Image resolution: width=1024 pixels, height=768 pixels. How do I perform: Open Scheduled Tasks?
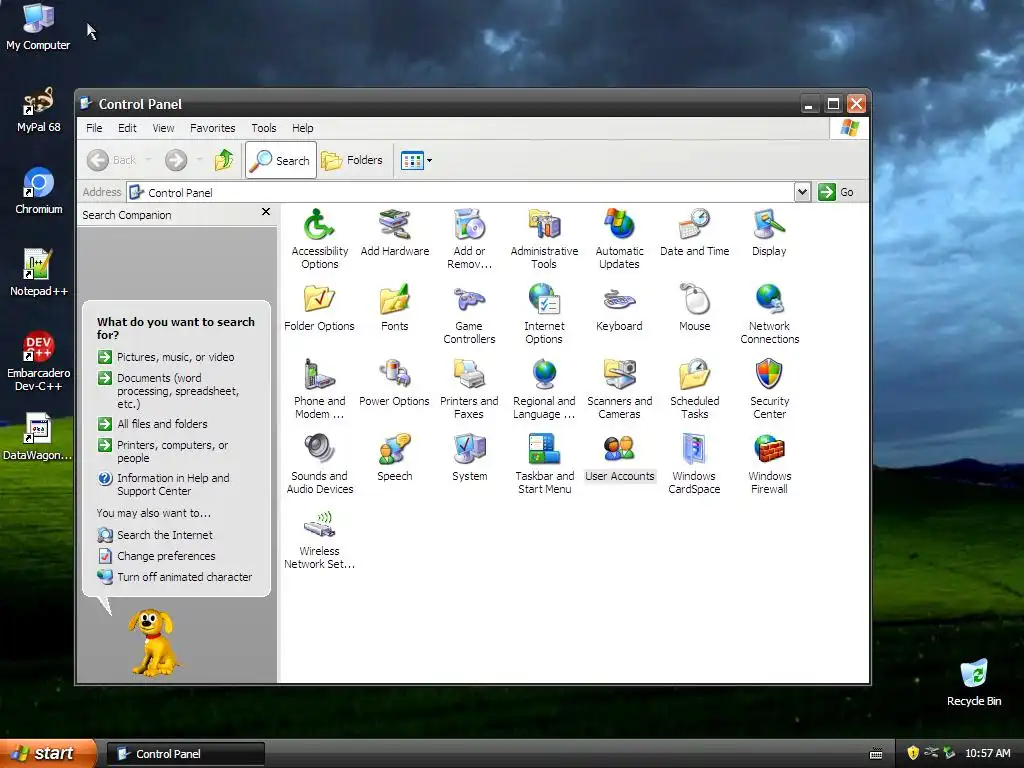point(694,389)
